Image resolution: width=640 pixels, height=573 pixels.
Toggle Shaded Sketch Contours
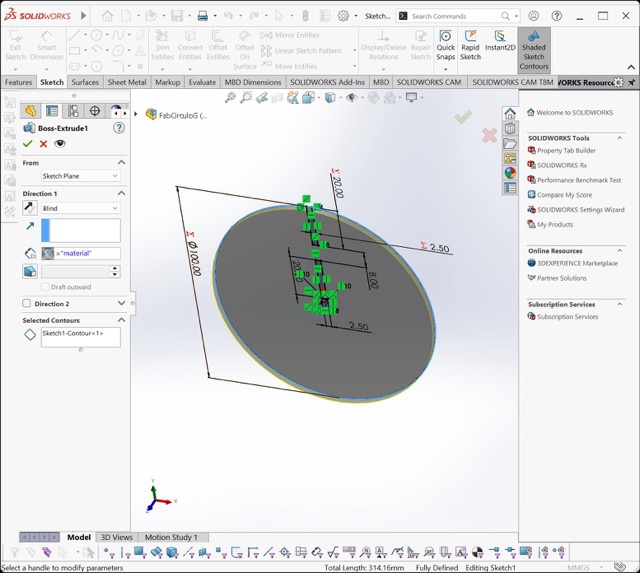coord(534,50)
